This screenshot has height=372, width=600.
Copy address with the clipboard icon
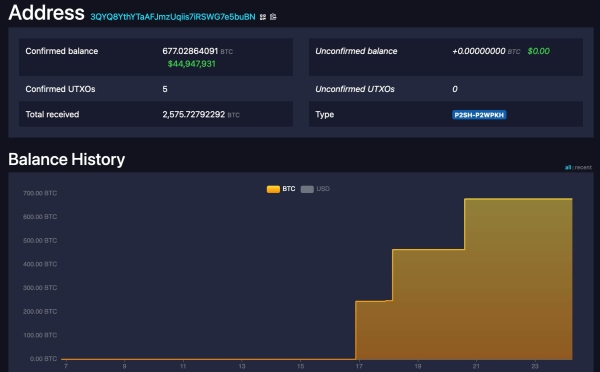(273, 17)
